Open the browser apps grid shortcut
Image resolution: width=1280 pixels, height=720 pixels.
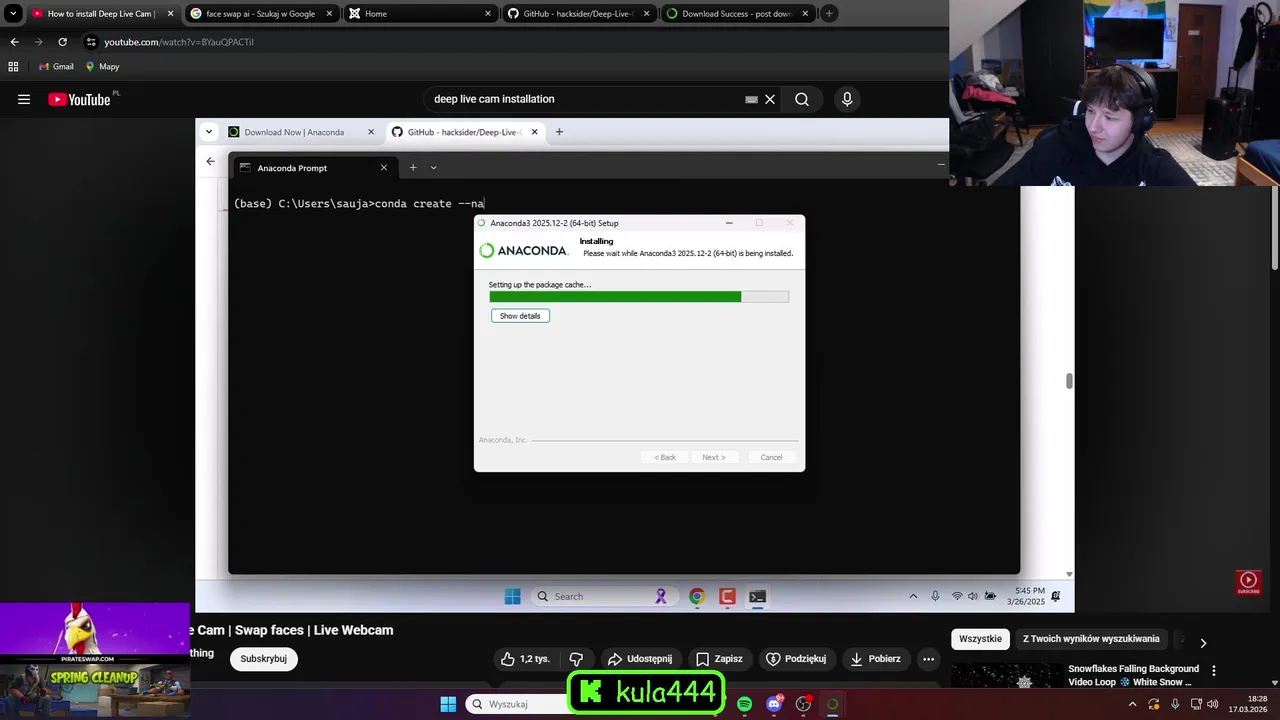(x=13, y=66)
